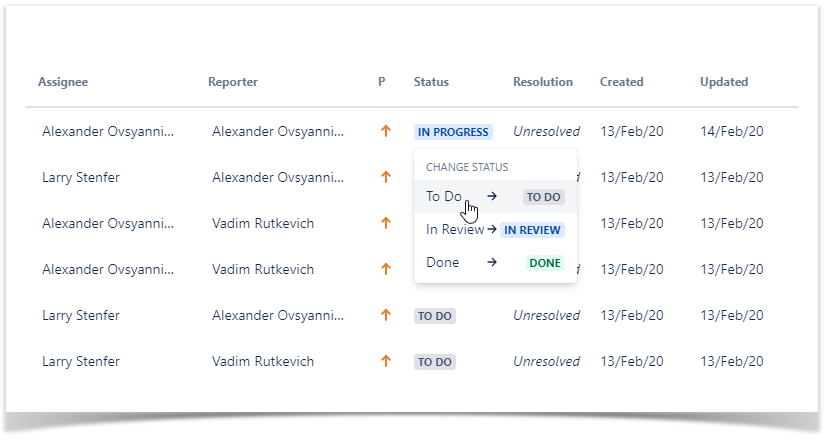
Task: Sort by Reporter column header
Action: tap(233, 82)
